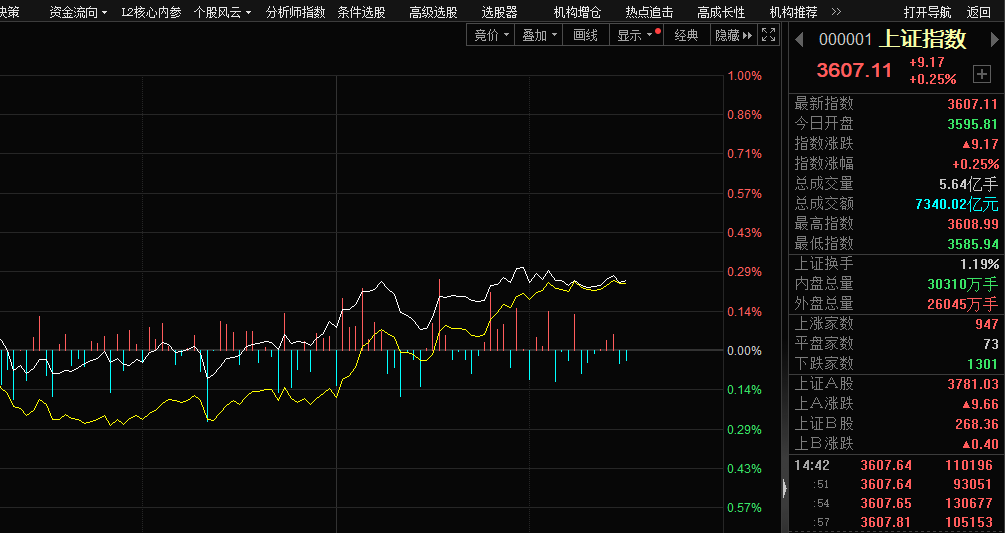Show more menu items with the >> chevron

836,12
